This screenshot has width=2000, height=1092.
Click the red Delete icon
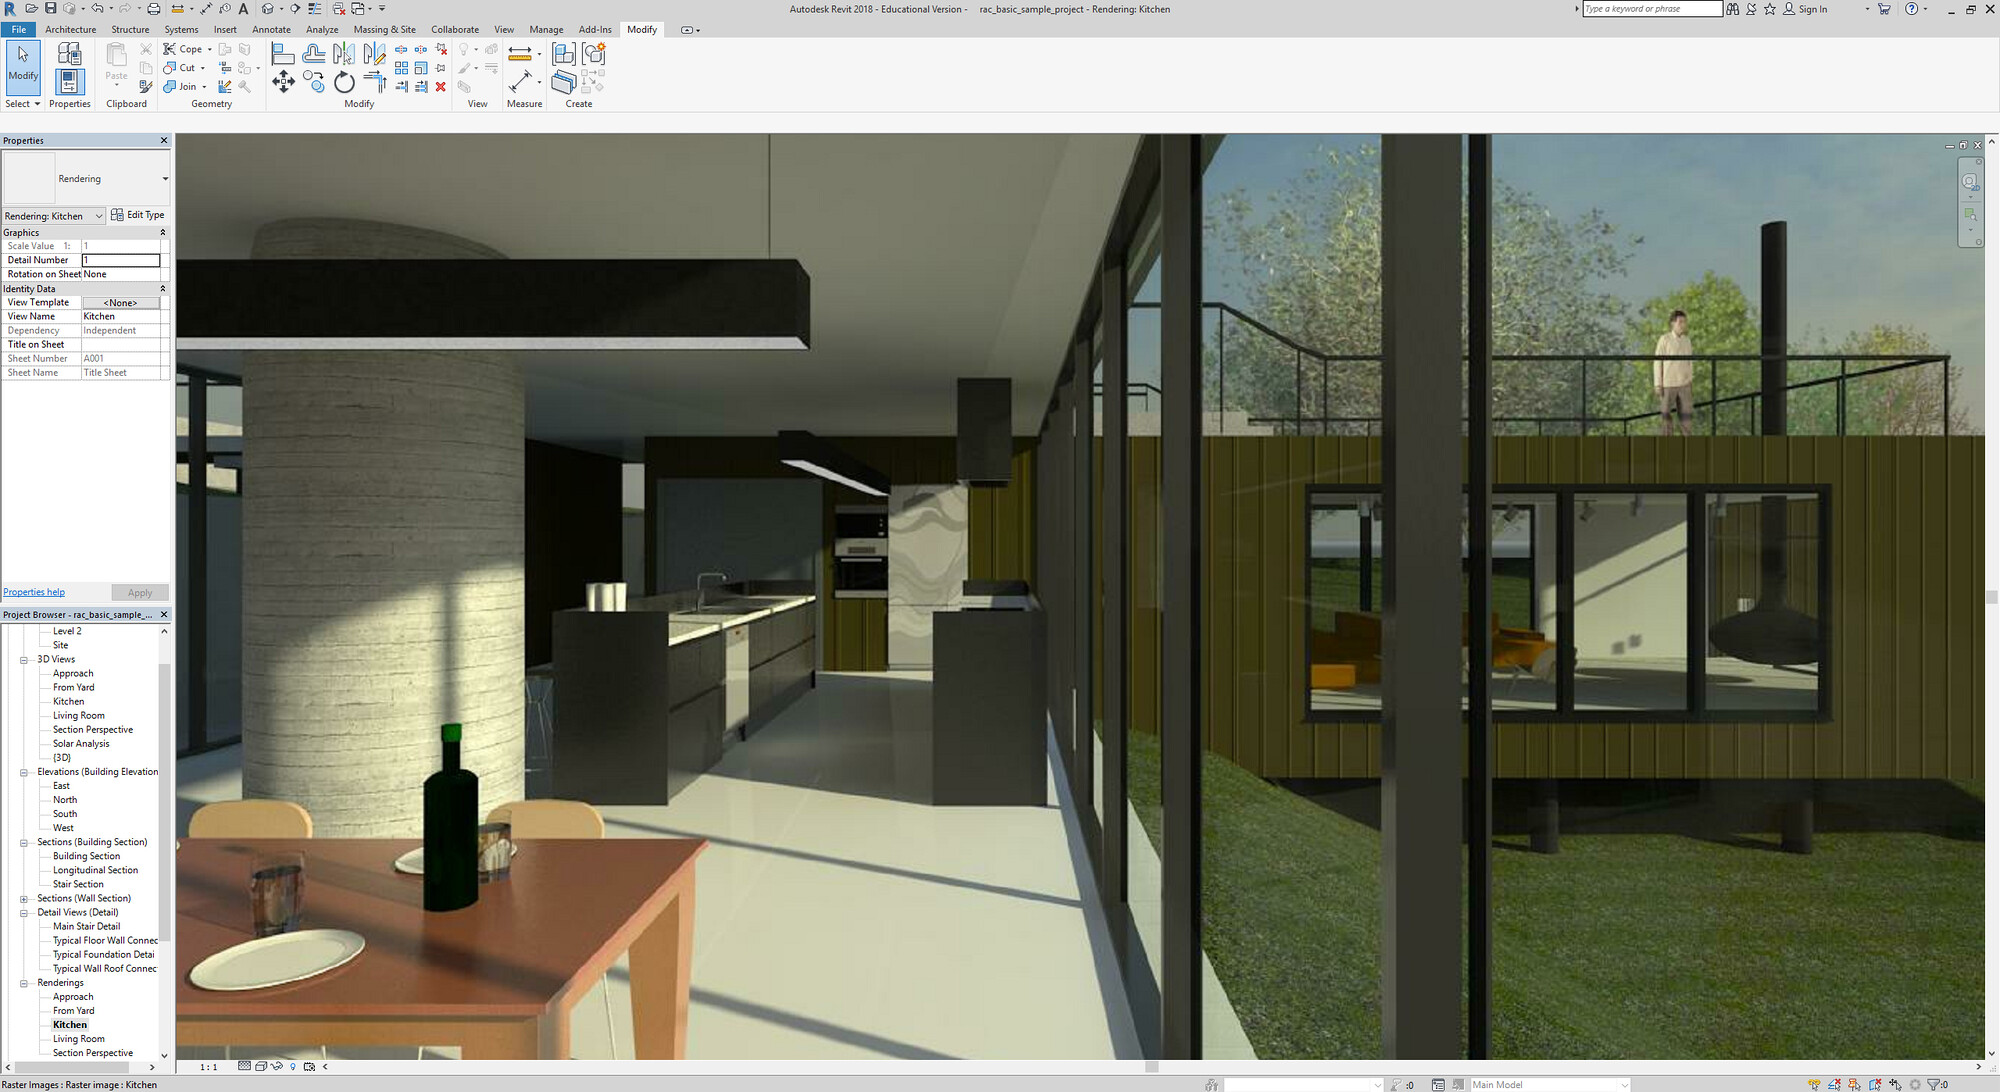point(441,87)
